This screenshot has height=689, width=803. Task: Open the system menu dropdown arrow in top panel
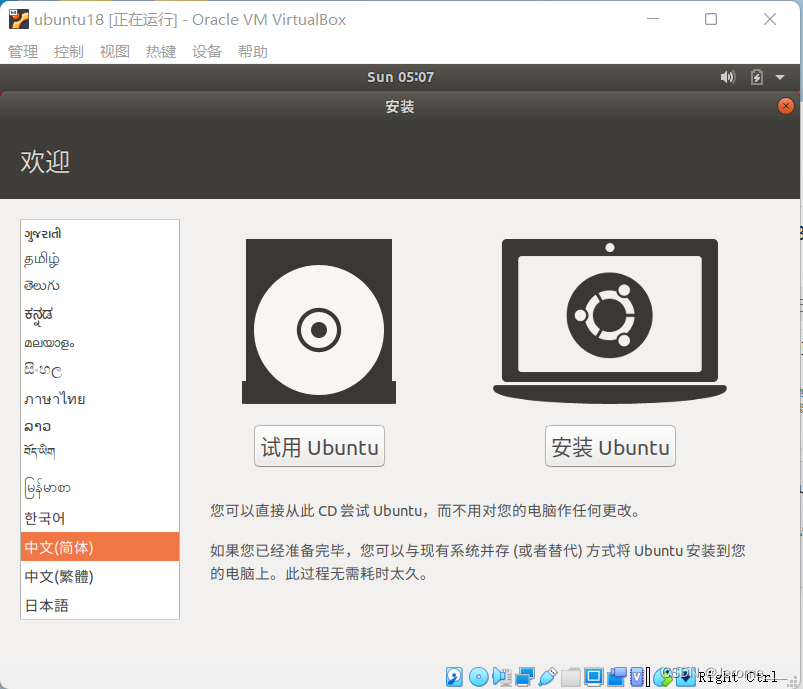[x=780, y=76]
